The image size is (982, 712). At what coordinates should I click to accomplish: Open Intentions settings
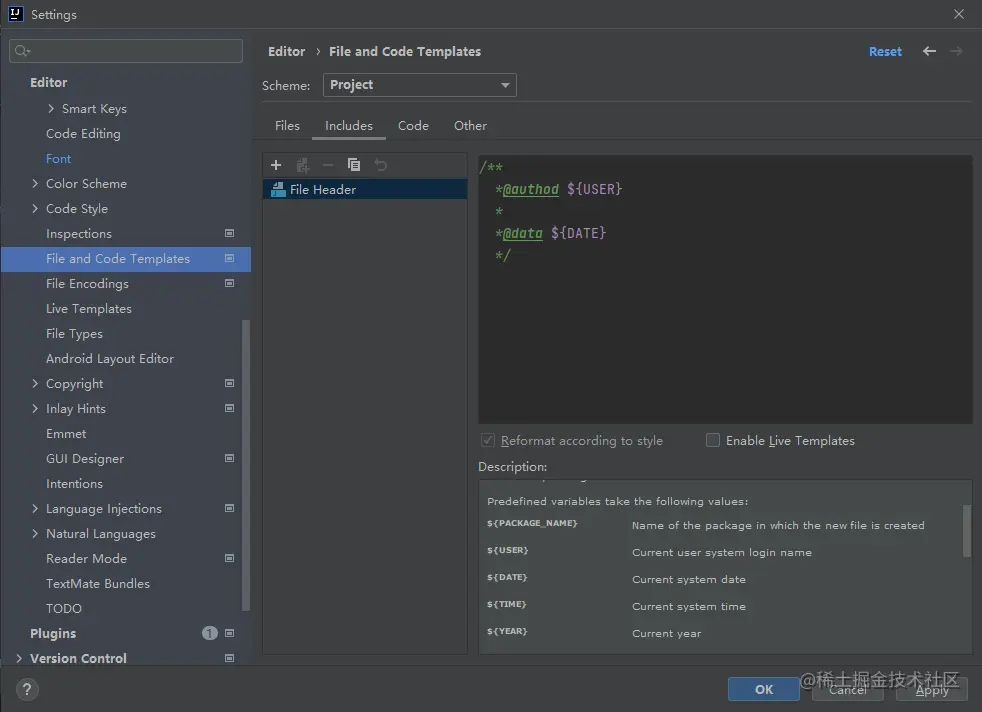click(x=74, y=483)
